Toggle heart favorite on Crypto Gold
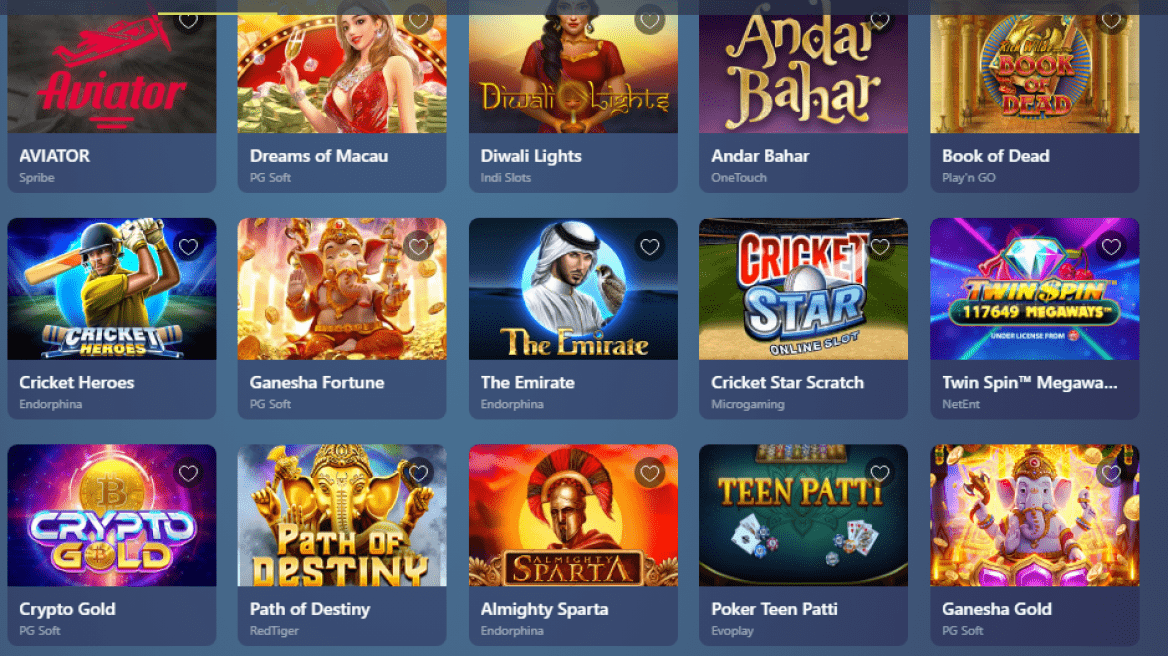Screen dimensions: 1168x656 [x=188, y=473]
